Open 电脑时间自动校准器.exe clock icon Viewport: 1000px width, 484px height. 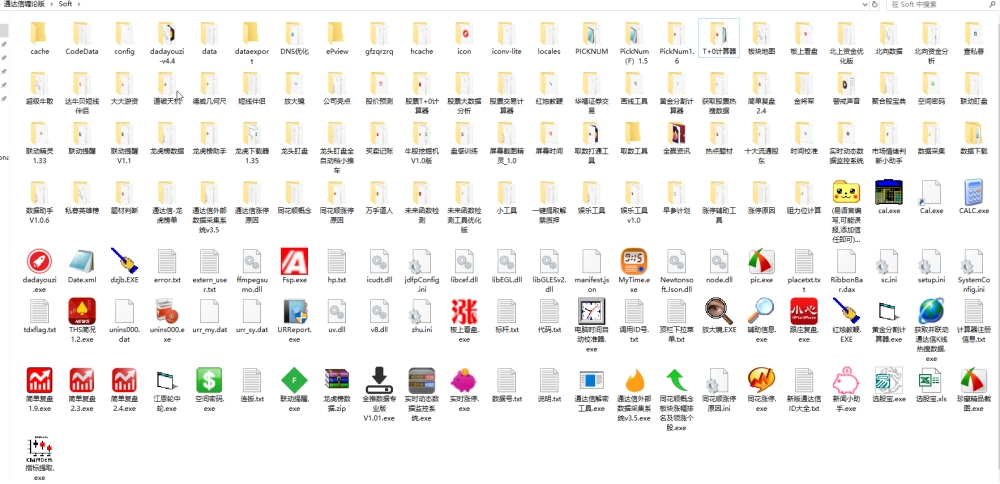[x=591, y=311]
